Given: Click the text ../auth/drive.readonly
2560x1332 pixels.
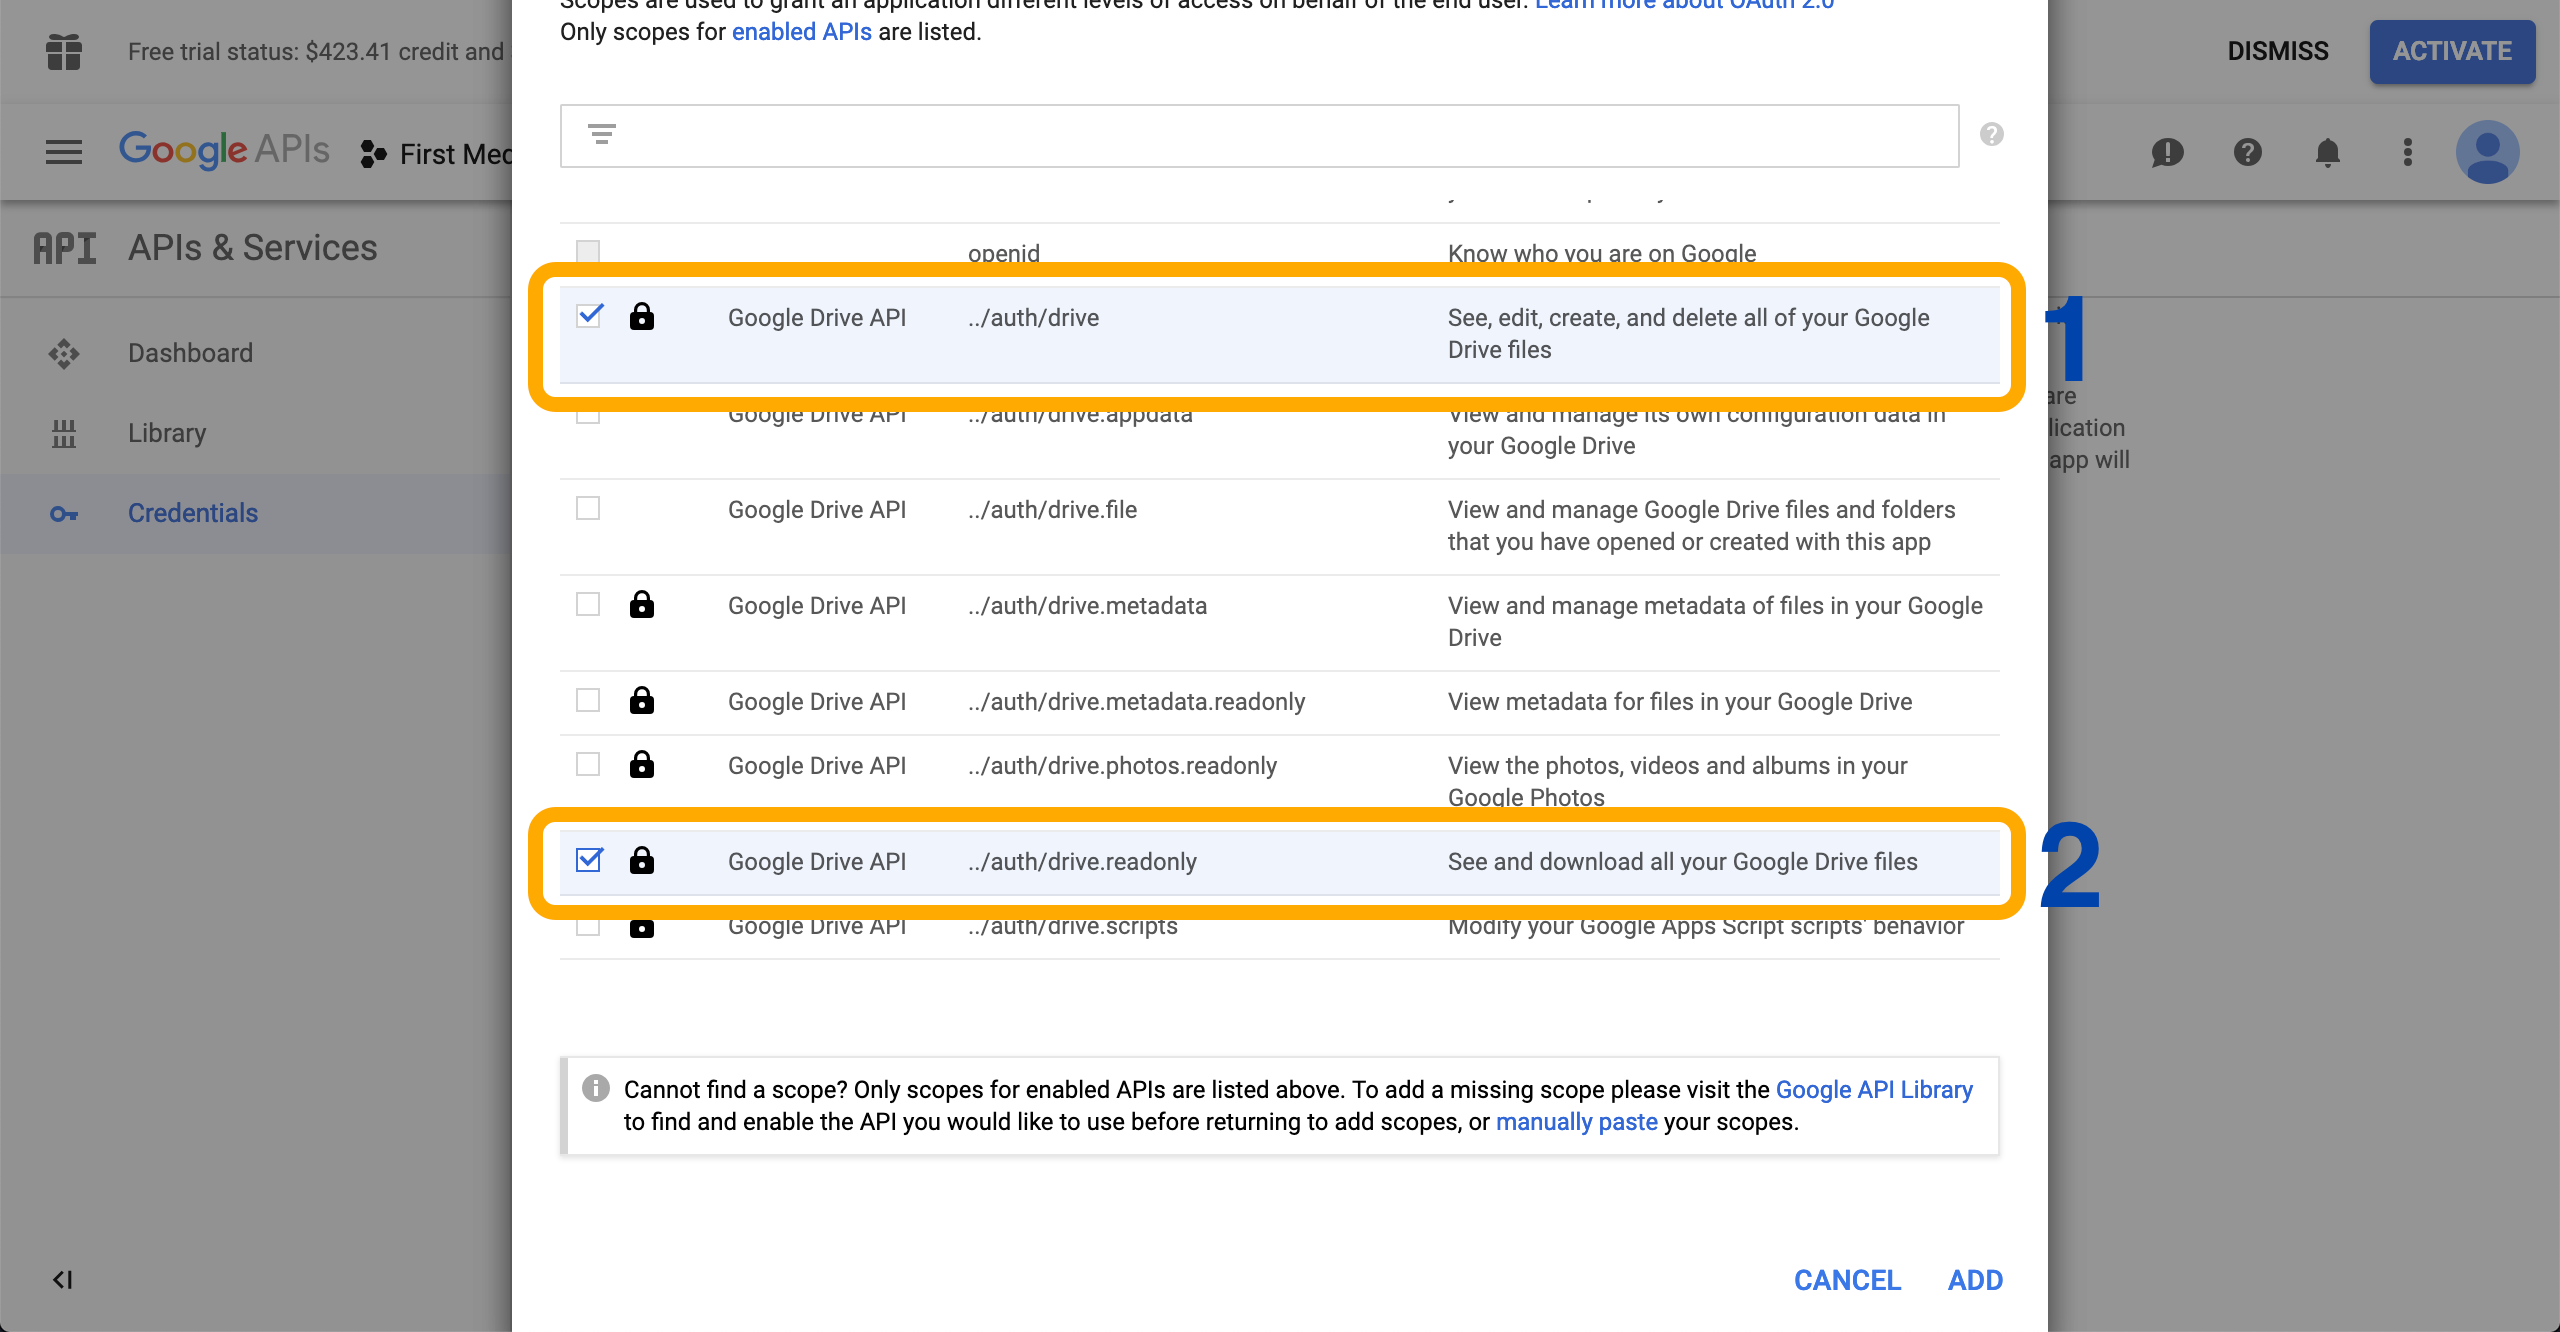Looking at the screenshot, I should [1082, 861].
